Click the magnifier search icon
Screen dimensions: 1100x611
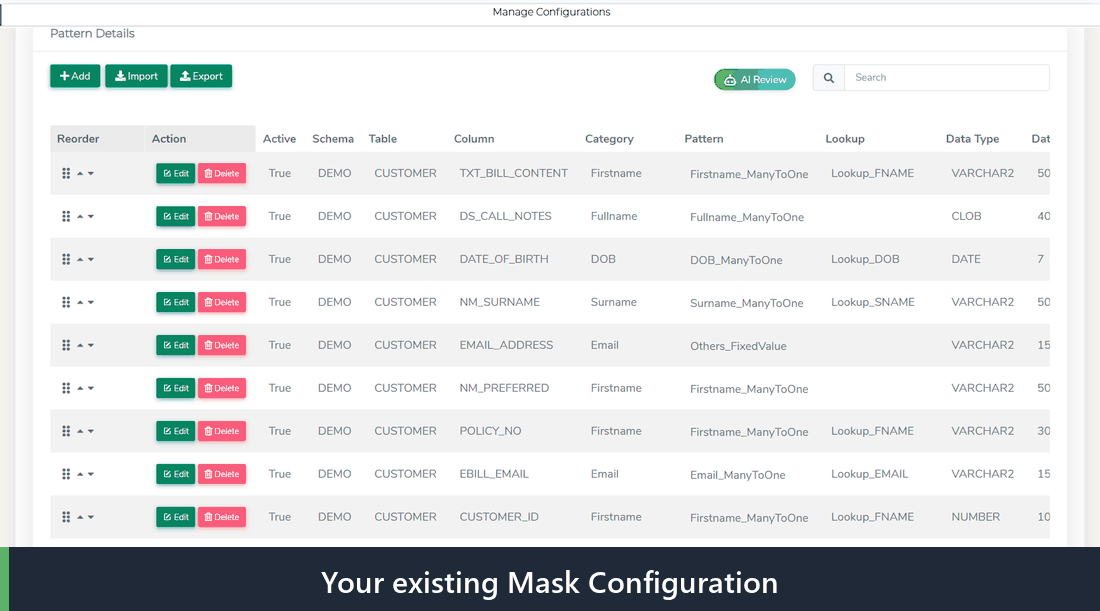pyautogui.click(x=829, y=78)
